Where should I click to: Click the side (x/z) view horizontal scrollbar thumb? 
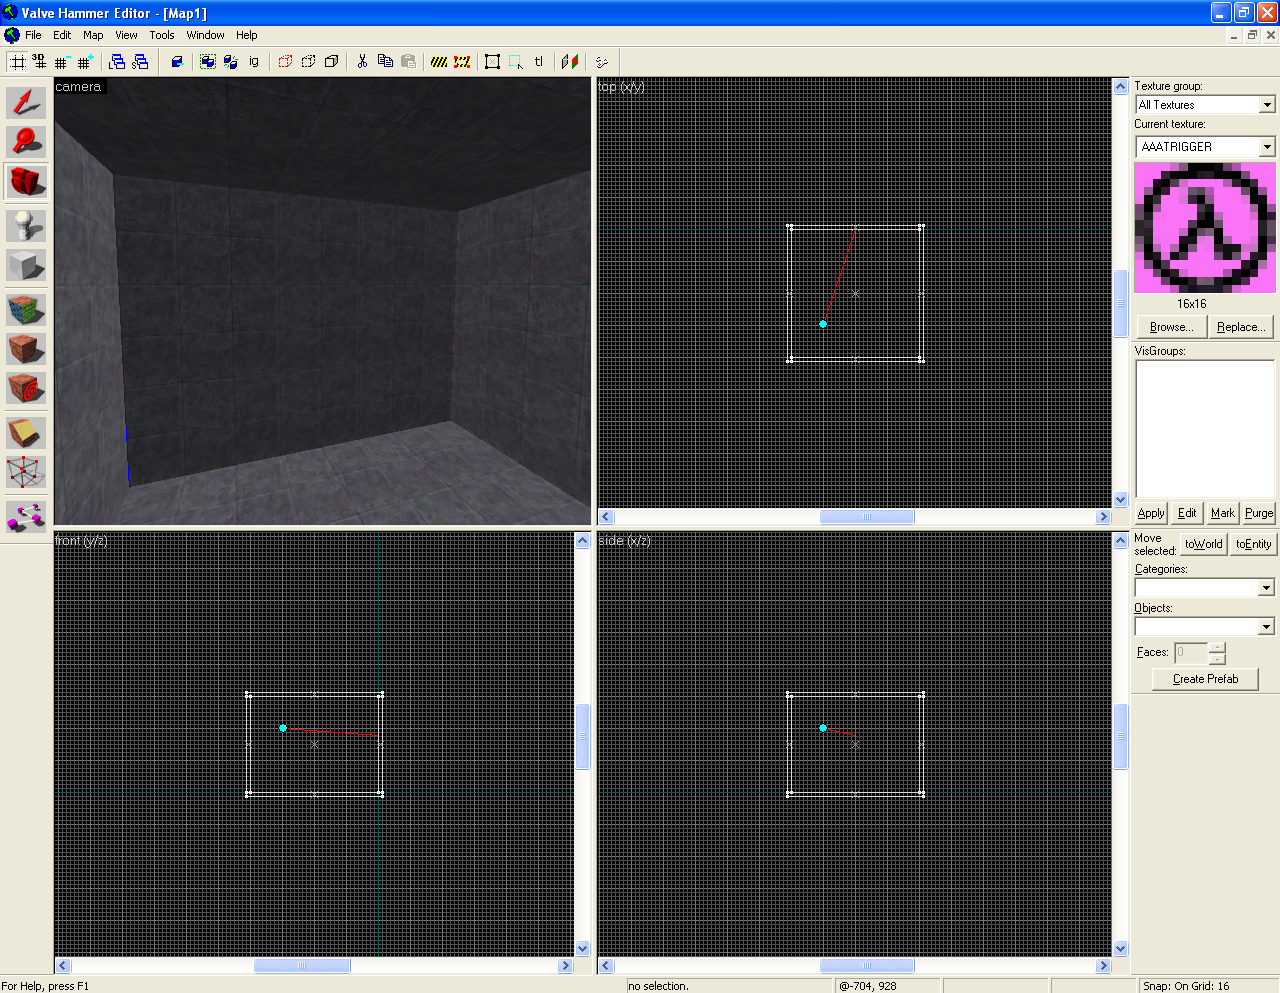867,966
